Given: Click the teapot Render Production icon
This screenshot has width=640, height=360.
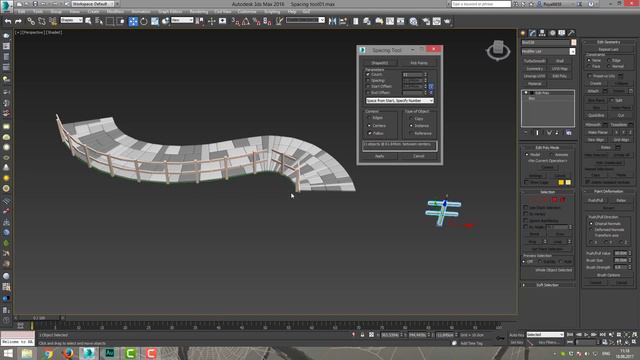Looking at the screenshot, I should (448, 21).
